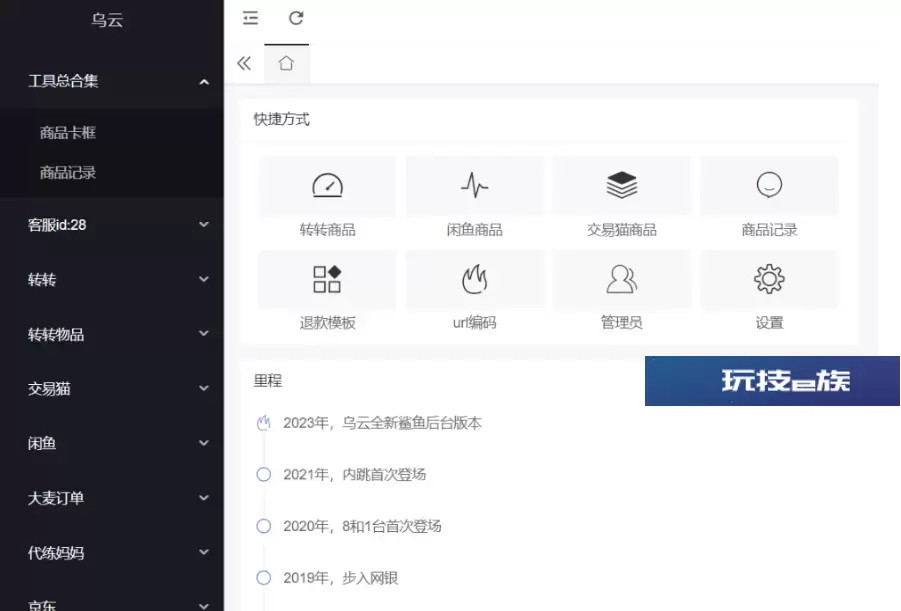Expand the 转转 sidebar menu
The width and height of the screenshot is (901, 611).
tap(111, 279)
